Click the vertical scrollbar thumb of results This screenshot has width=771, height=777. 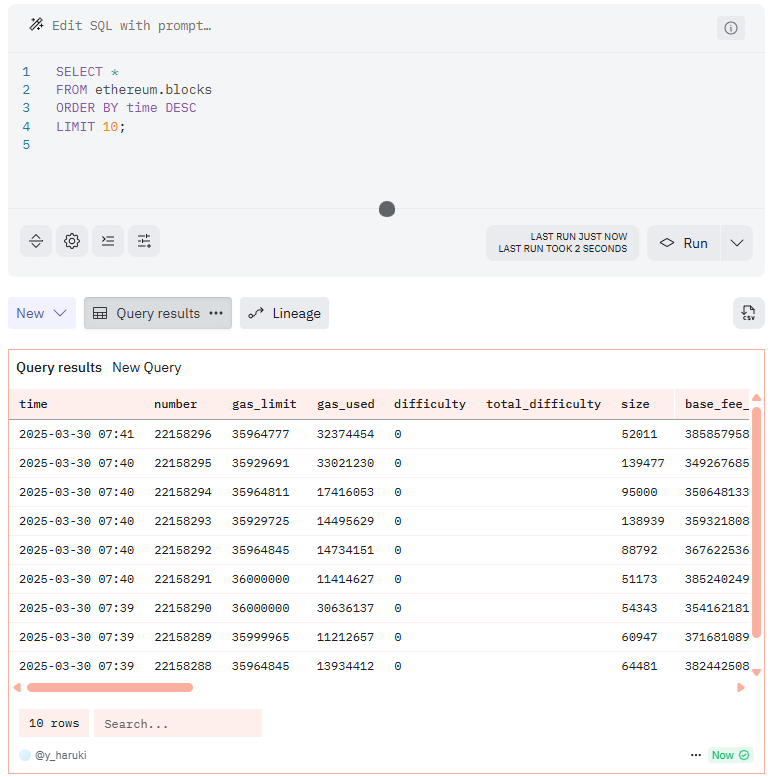[x=756, y=522]
